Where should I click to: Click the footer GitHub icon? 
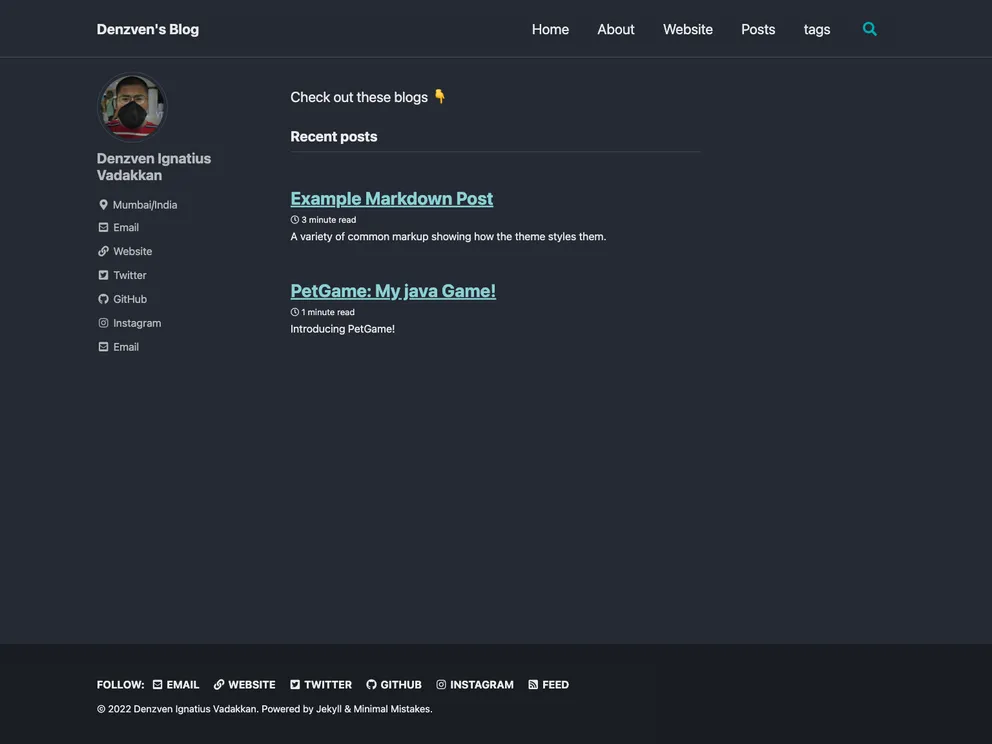coord(371,685)
